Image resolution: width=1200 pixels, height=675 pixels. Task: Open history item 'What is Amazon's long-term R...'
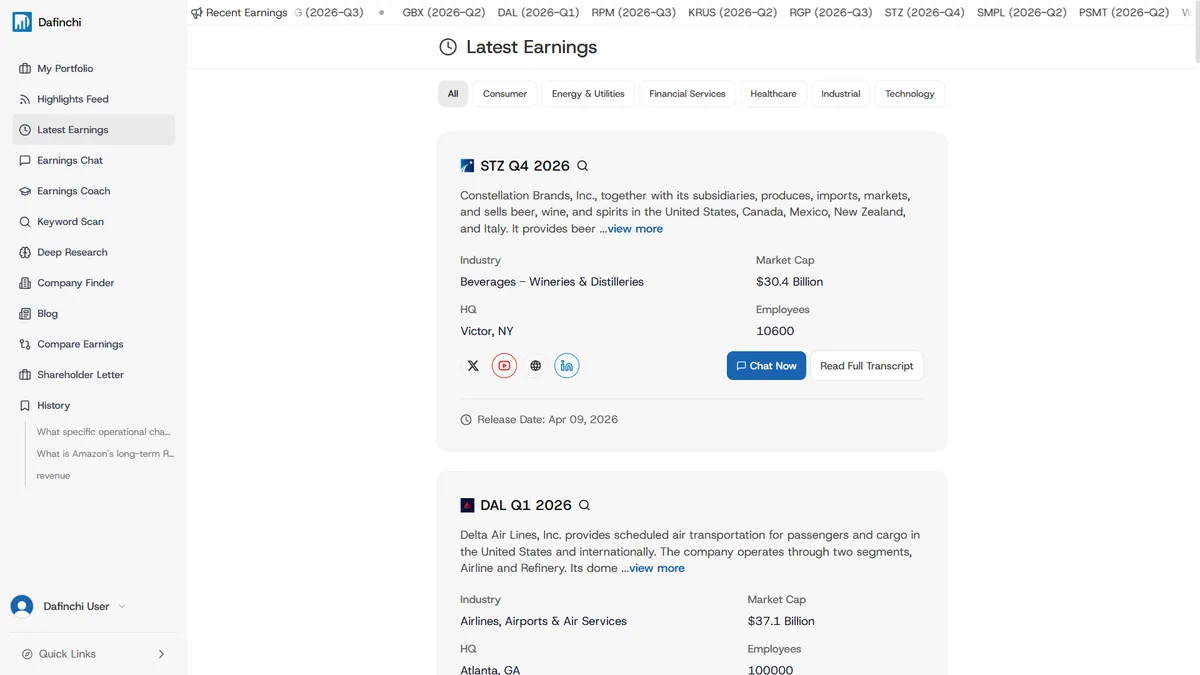click(105, 454)
